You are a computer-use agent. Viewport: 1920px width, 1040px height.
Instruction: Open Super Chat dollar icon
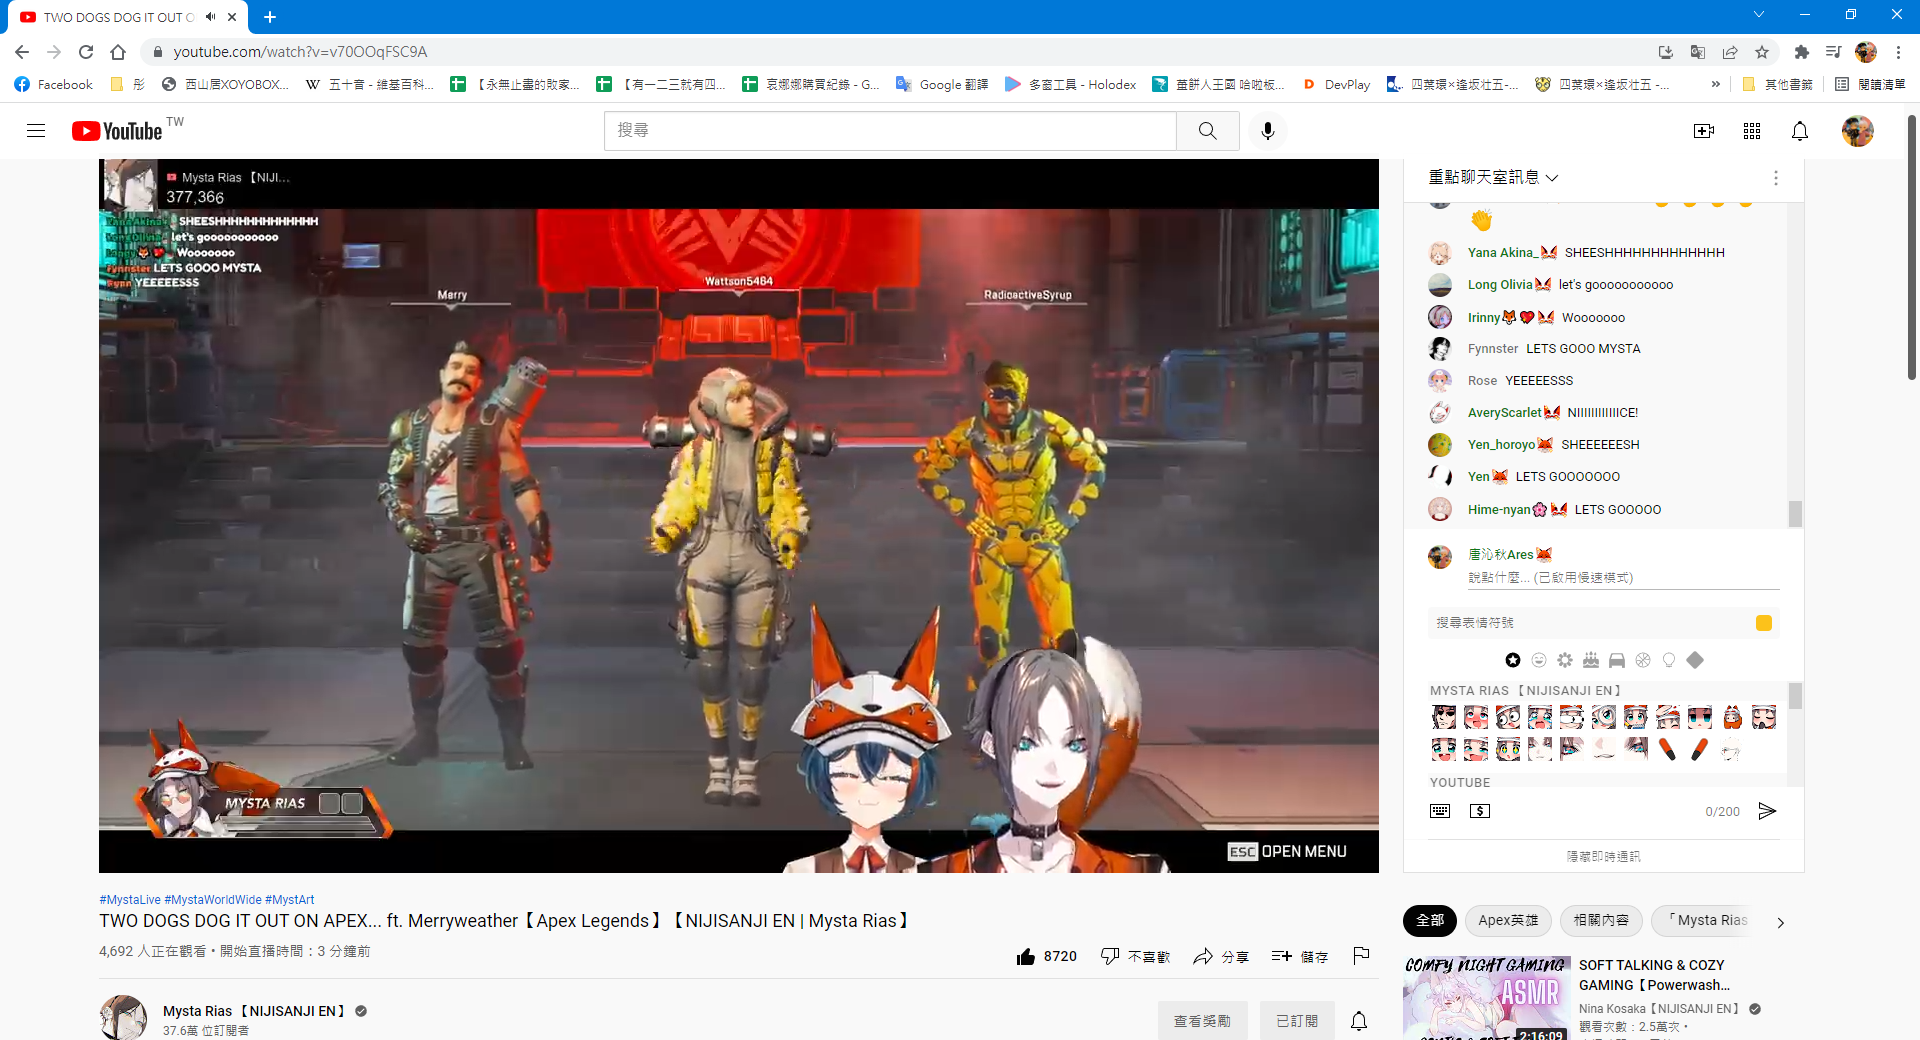[1480, 811]
